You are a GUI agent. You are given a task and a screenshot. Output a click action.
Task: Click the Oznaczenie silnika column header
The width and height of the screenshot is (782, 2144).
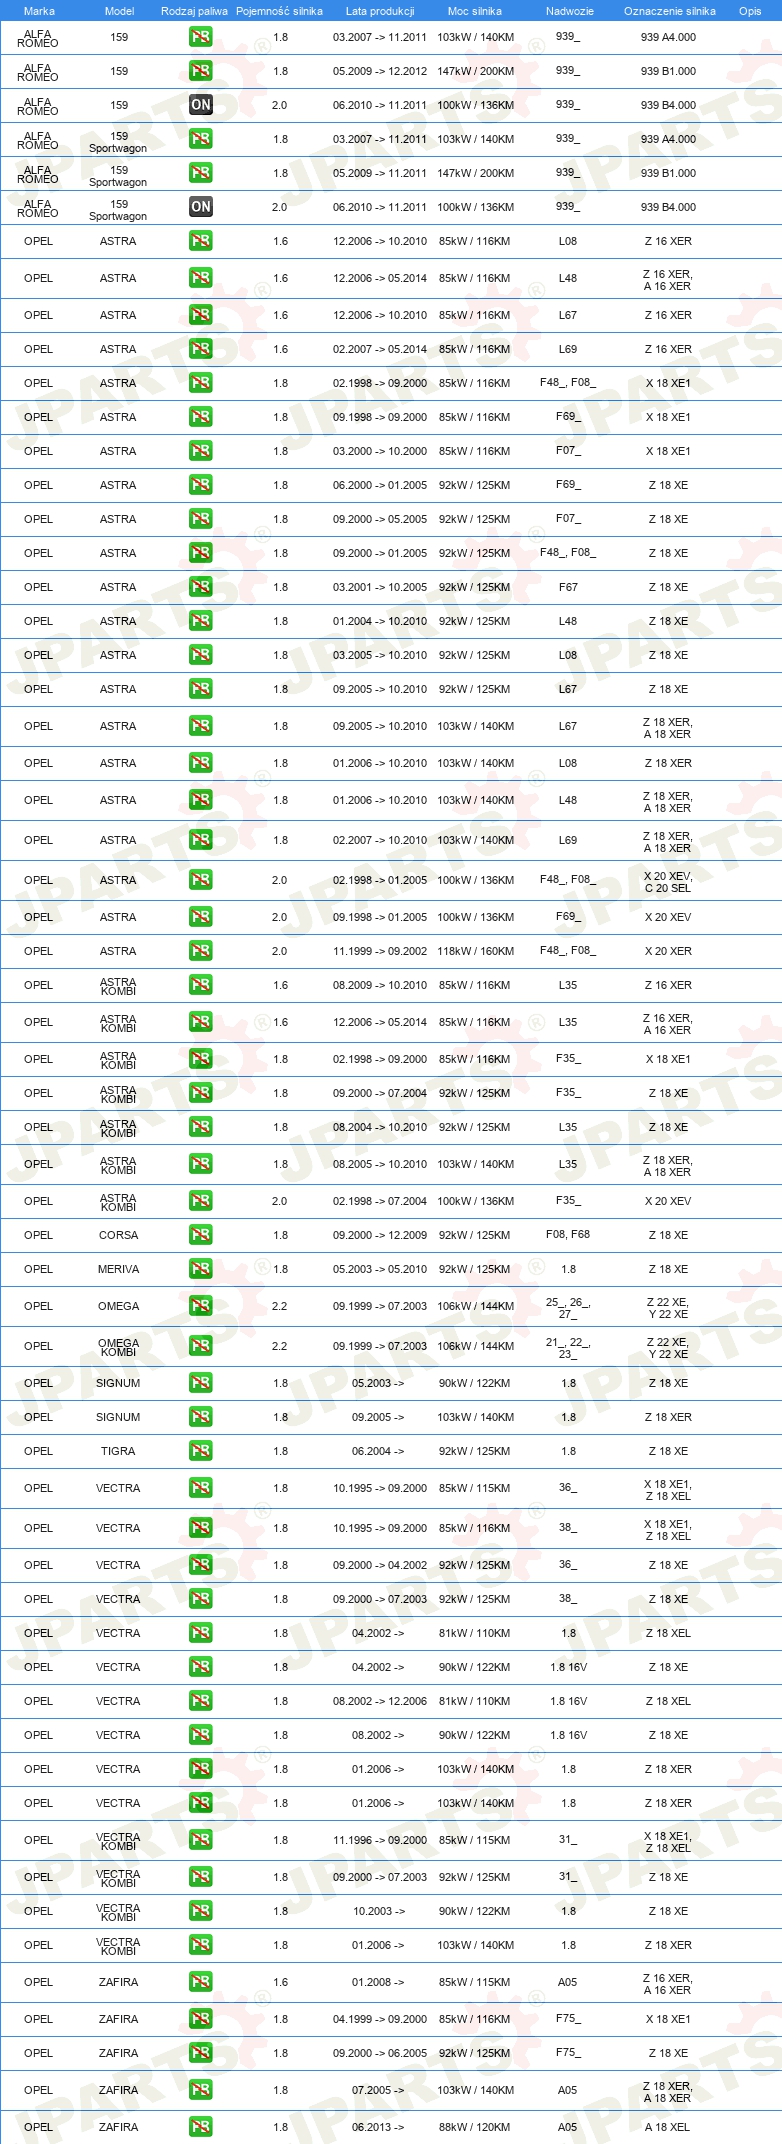point(669,11)
